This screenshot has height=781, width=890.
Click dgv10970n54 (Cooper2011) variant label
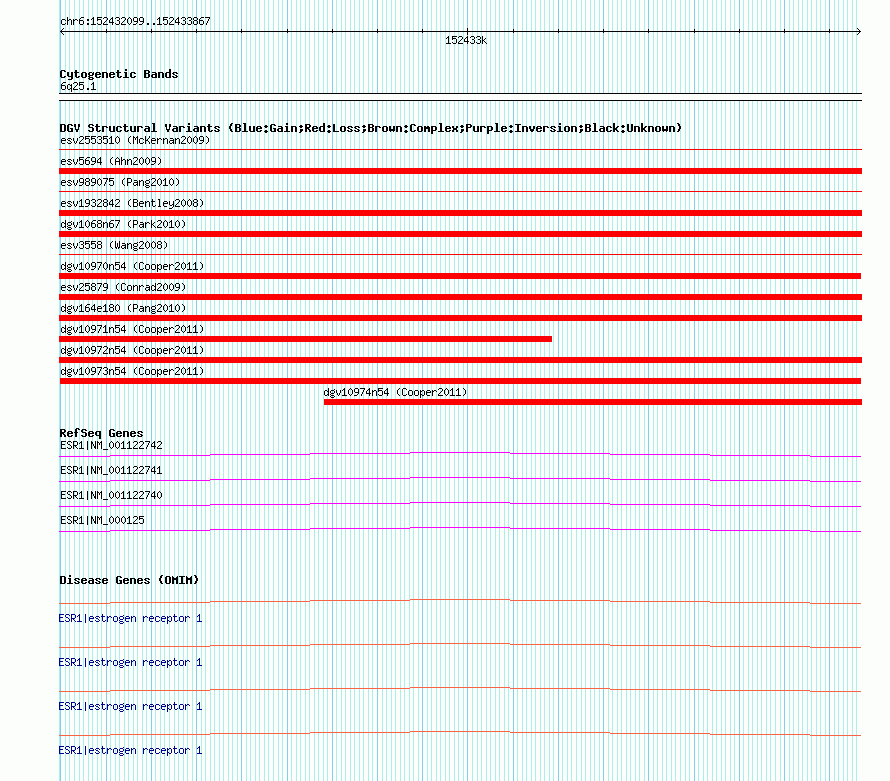[132, 266]
